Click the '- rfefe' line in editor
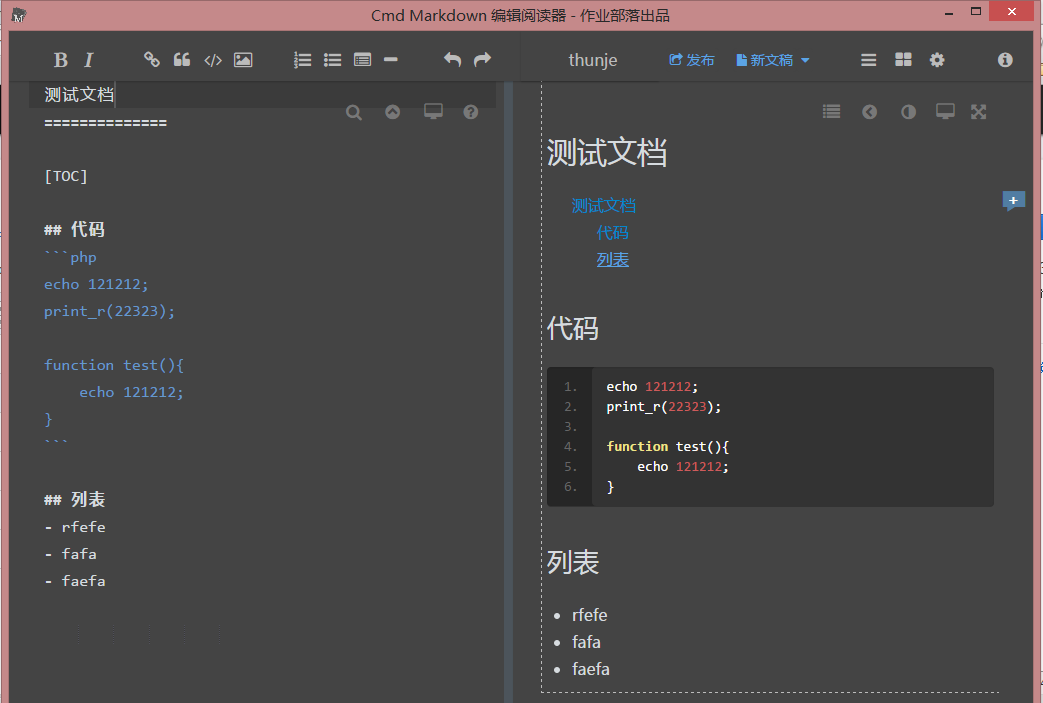This screenshot has height=703, width=1043. coord(75,527)
